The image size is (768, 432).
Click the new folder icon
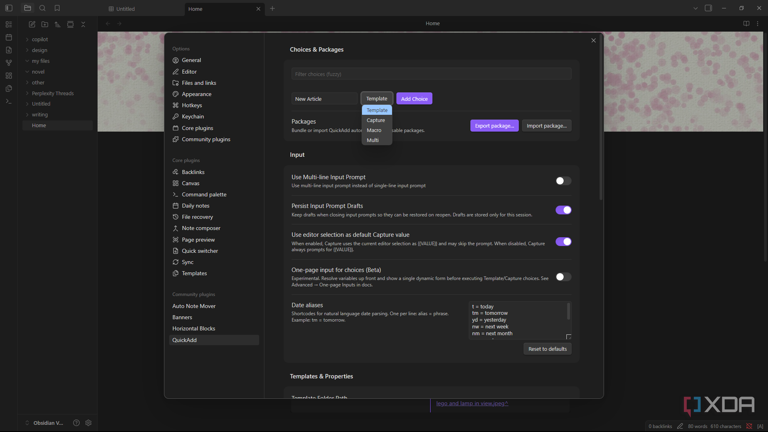click(45, 24)
